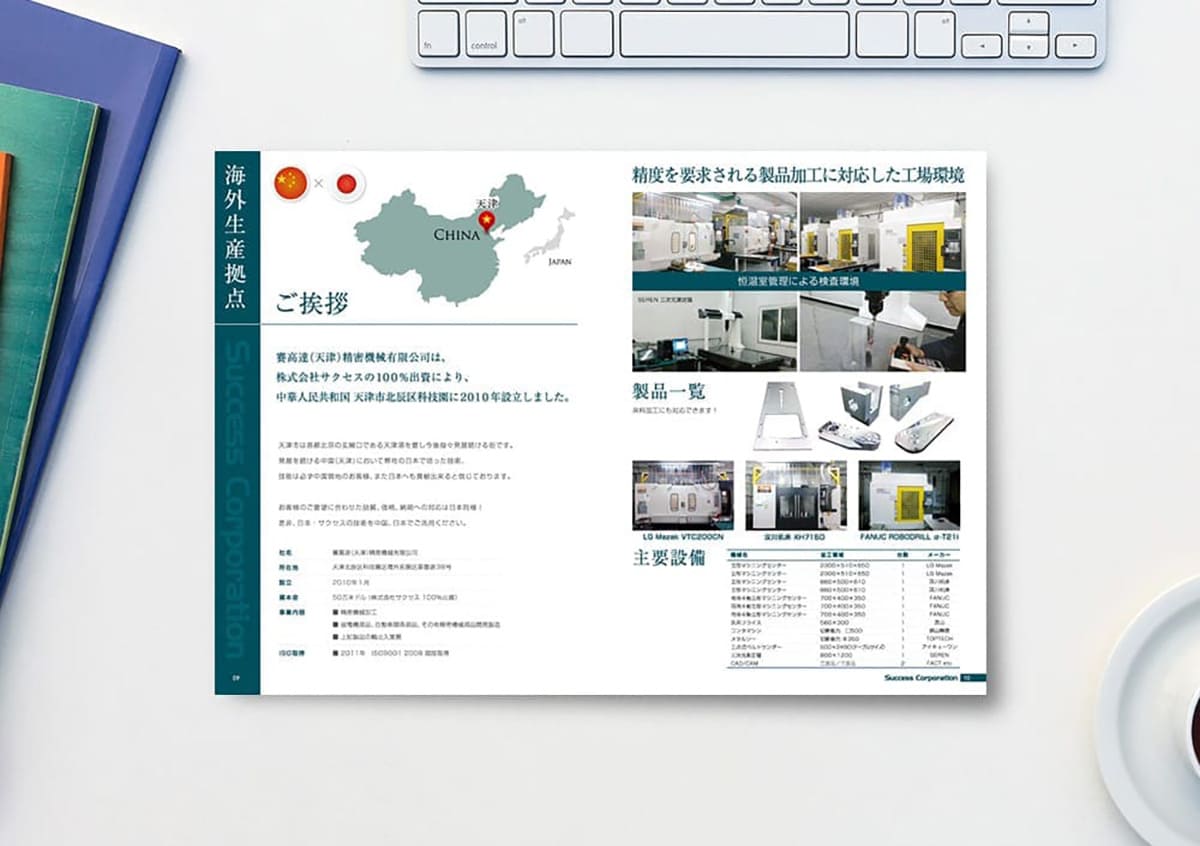The image size is (1200, 846).
Task: Select the ご挨拶 heading
Action: 312,304
